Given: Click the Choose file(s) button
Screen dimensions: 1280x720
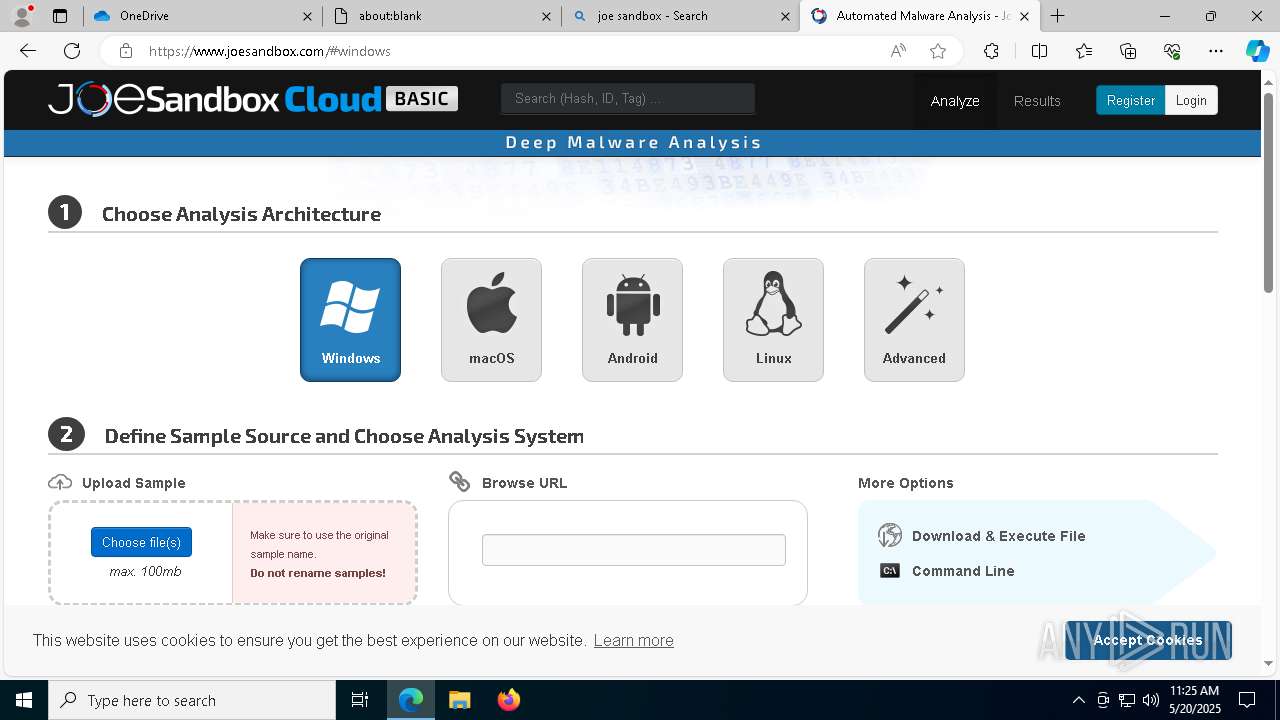Looking at the screenshot, I should coord(141,542).
